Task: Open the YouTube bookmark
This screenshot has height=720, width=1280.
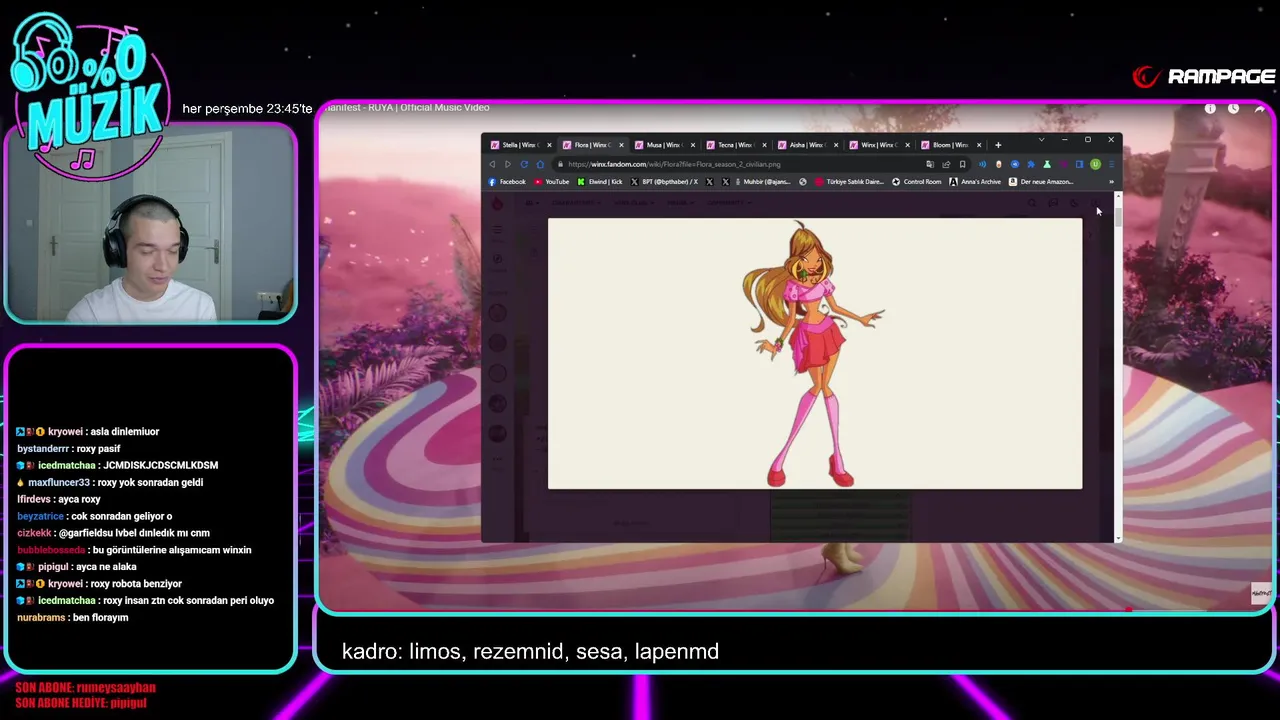Action: click(x=551, y=182)
